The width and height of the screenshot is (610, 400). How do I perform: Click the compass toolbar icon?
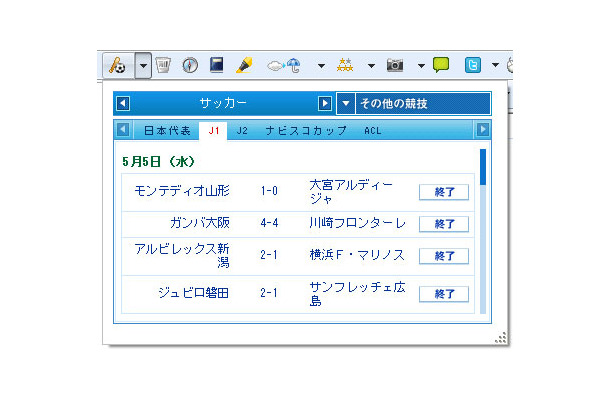(x=190, y=65)
